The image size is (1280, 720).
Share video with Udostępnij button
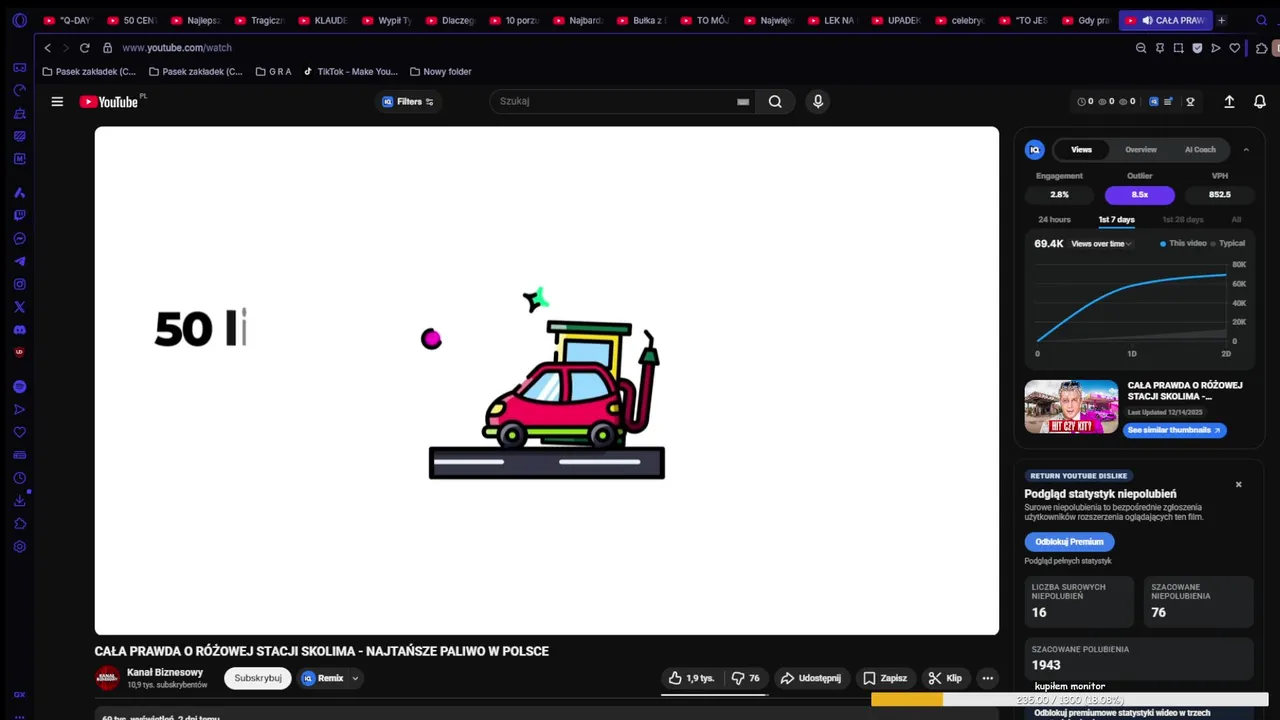[811, 678]
